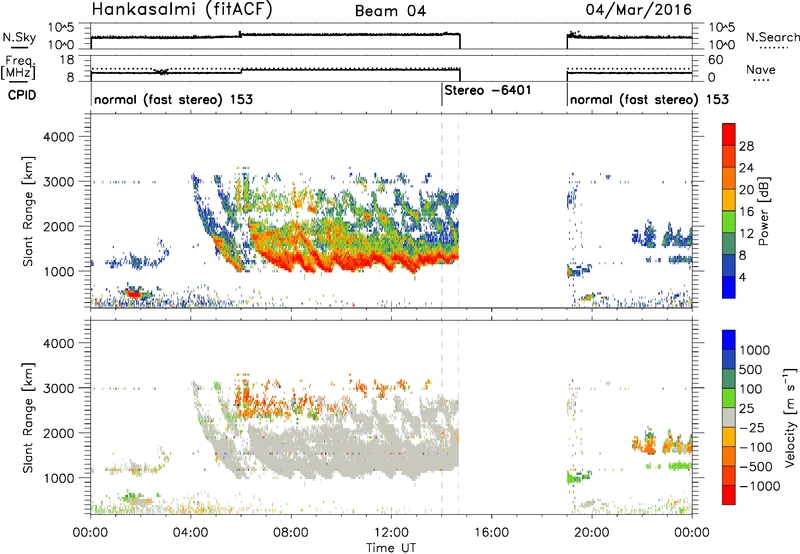This screenshot has width=800, height=554.
Task: Click the '20:00' time axis label
Action: [591, 533]
